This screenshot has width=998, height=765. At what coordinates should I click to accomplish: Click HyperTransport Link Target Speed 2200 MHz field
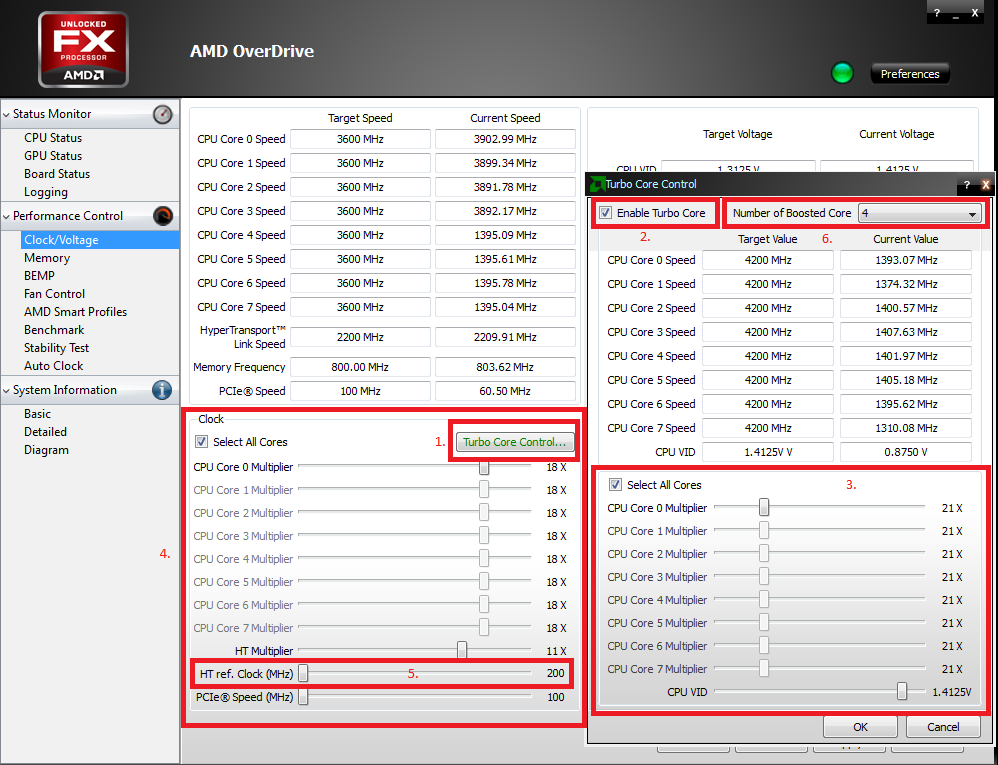coord(360,337)
